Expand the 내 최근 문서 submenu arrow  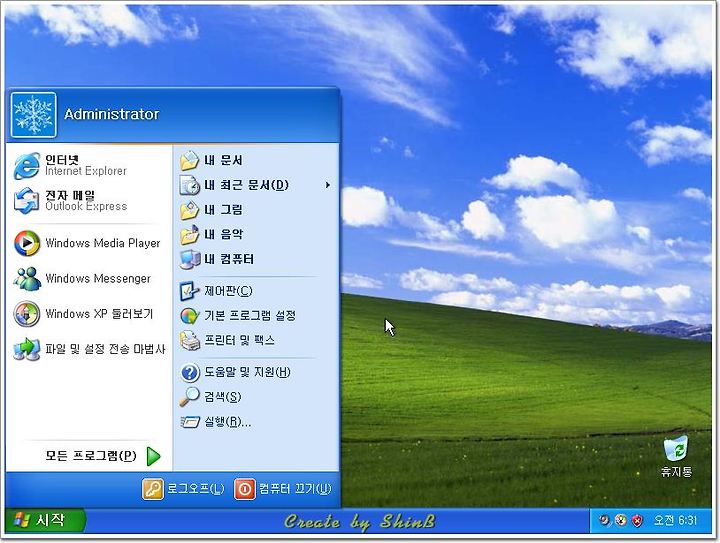(327, 185)
